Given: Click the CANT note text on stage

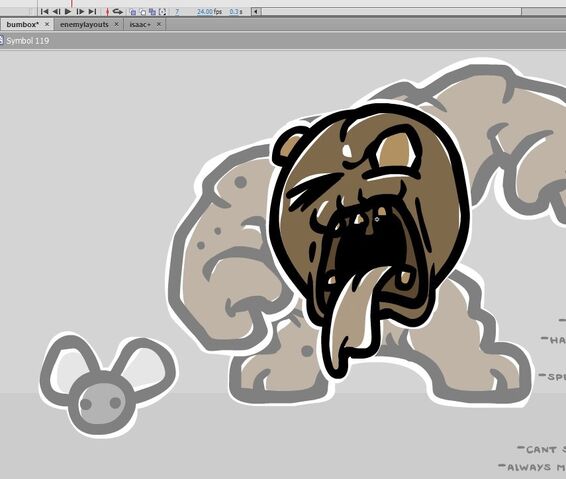Looking at the screenshot, I should point(541,450).
